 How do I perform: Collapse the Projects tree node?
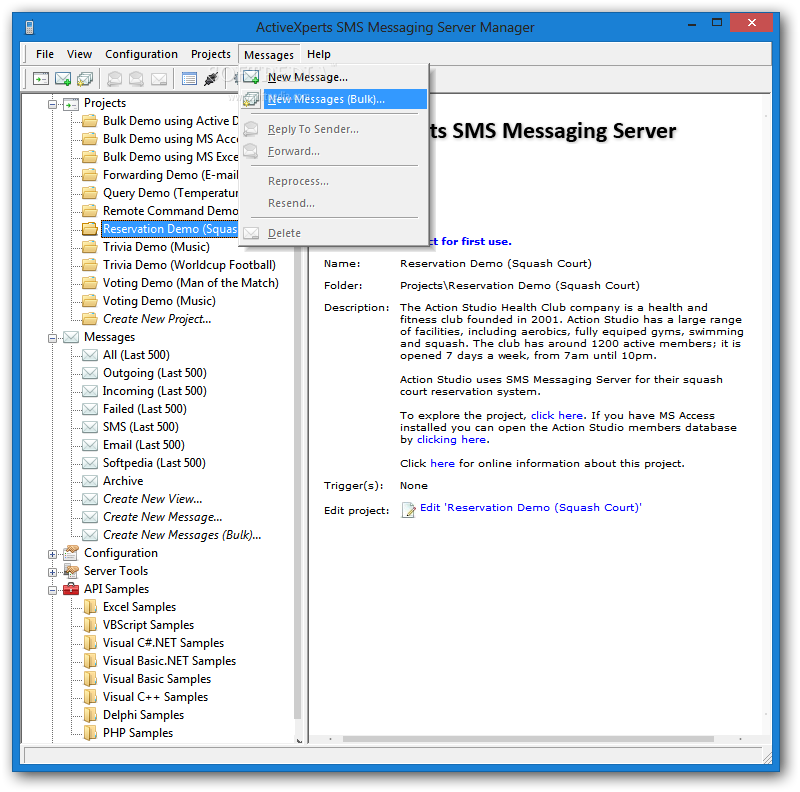coord(52,104)
